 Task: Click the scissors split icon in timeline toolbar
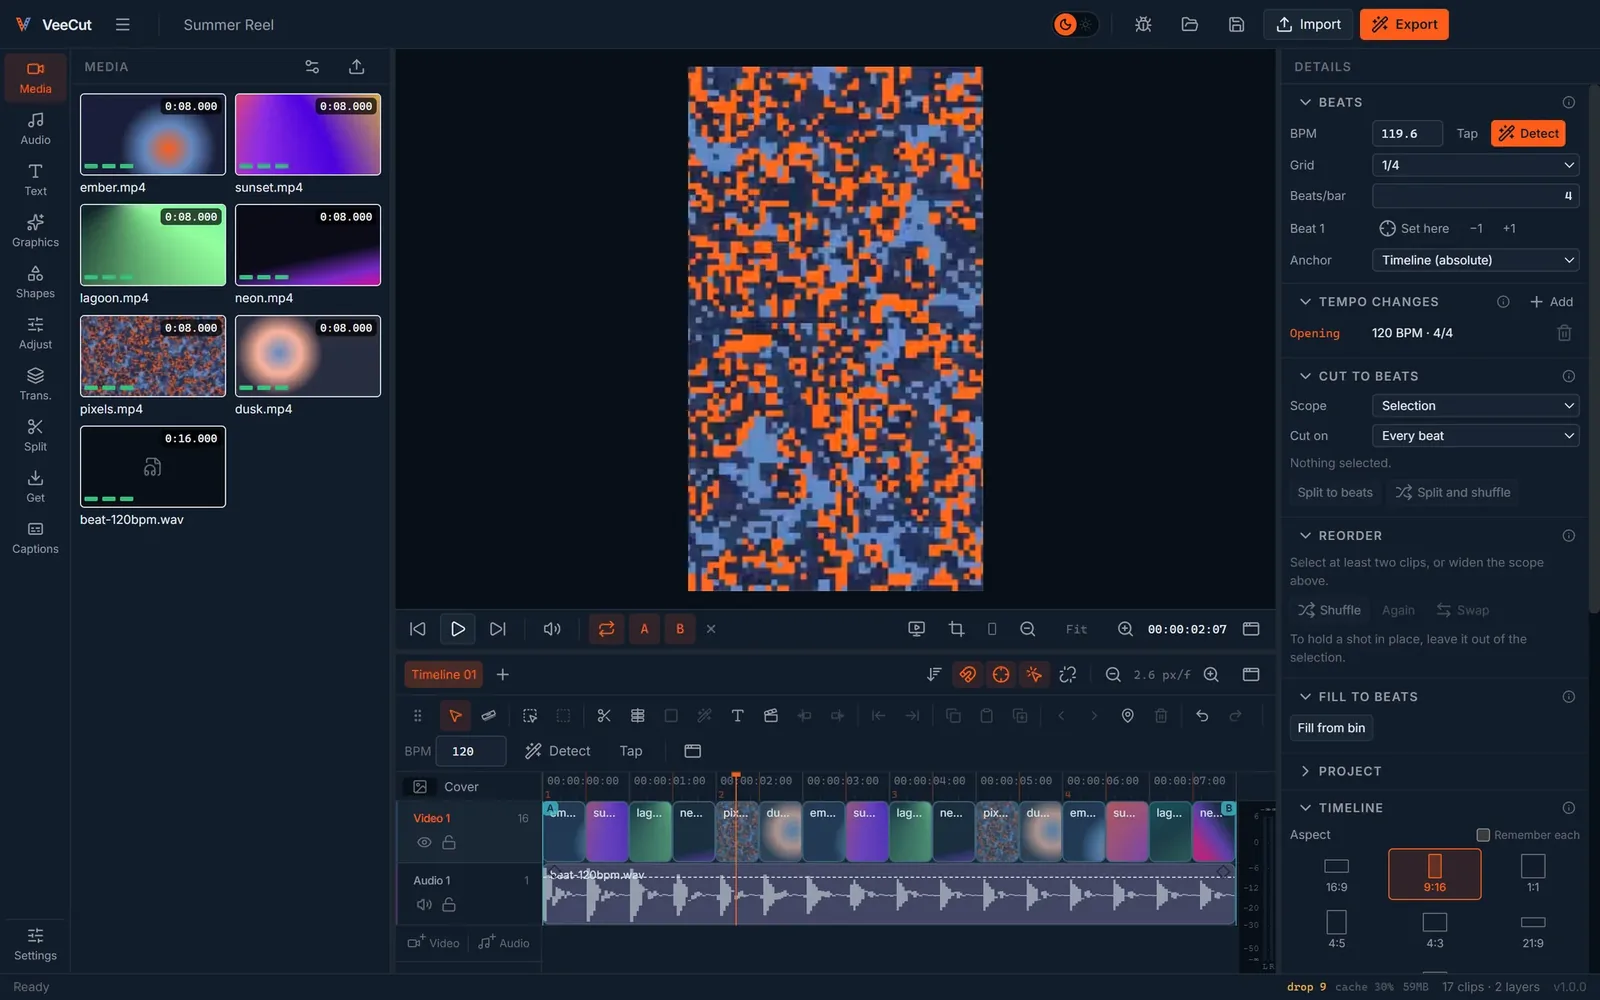(604, 716)
